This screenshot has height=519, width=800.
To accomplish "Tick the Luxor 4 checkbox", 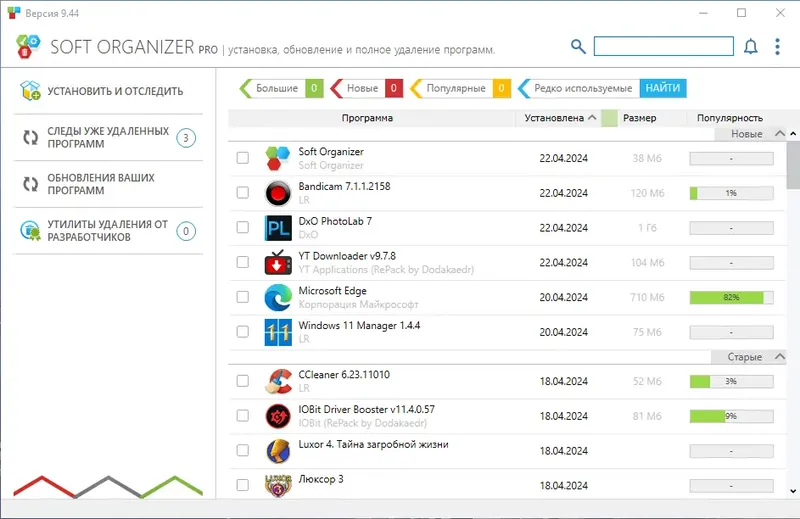I will point(243,450).
